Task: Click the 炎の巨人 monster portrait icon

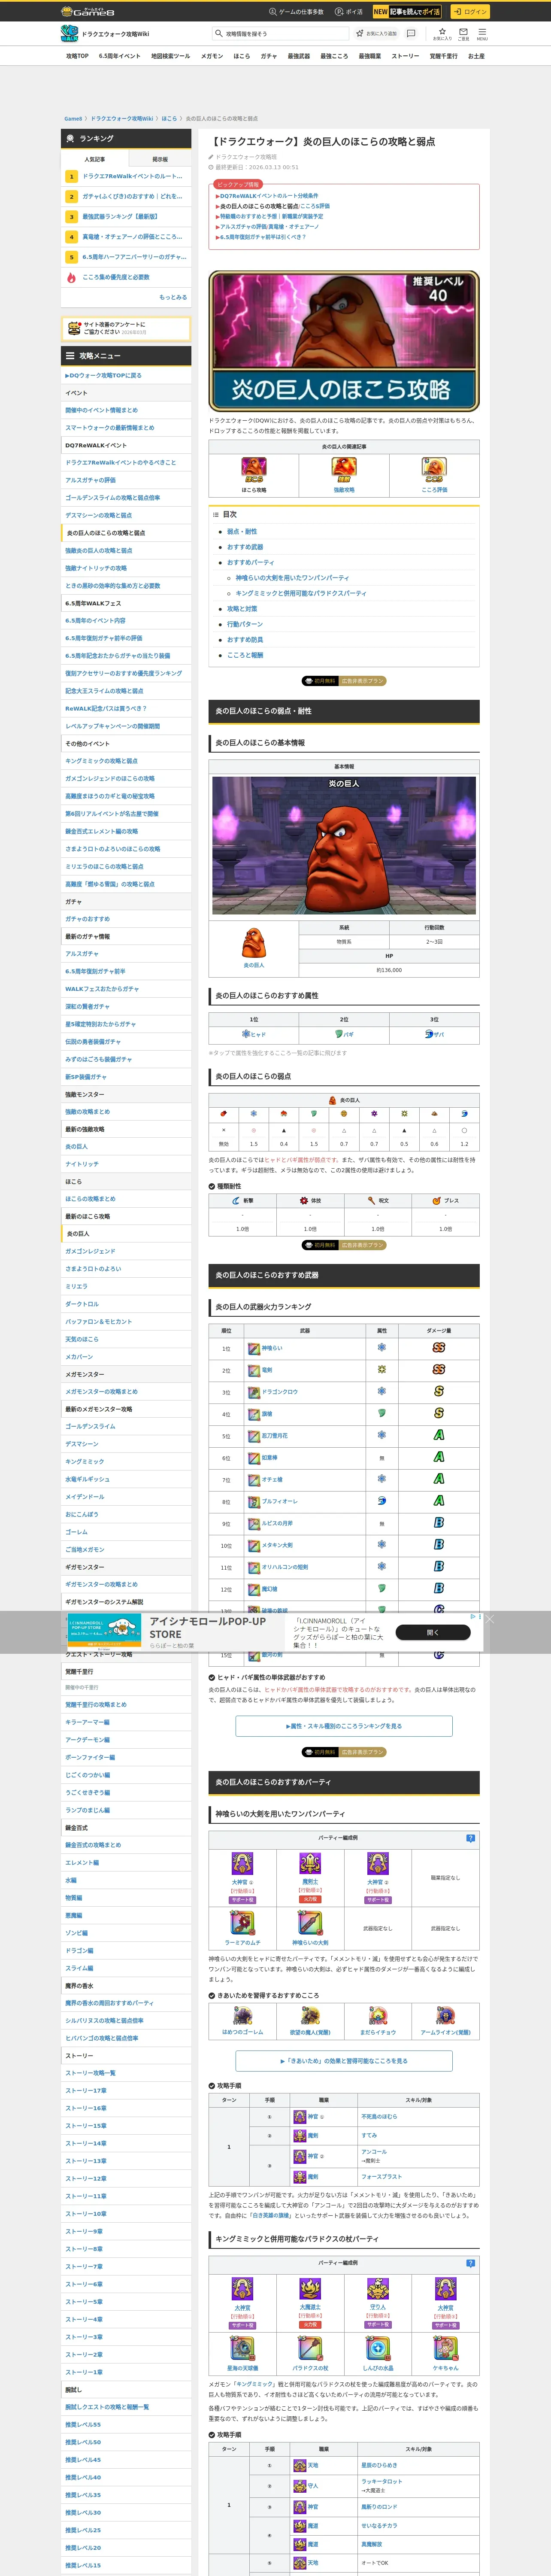Action: pyautogui.click(x=254, y=942)
